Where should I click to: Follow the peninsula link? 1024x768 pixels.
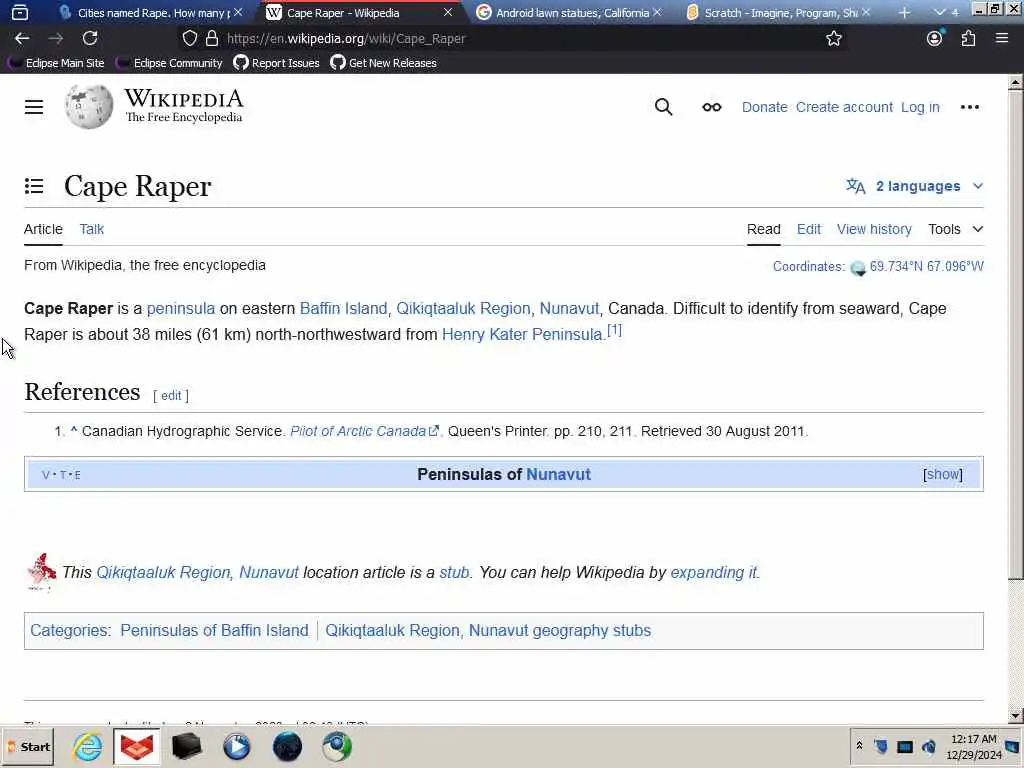point(181,308)
